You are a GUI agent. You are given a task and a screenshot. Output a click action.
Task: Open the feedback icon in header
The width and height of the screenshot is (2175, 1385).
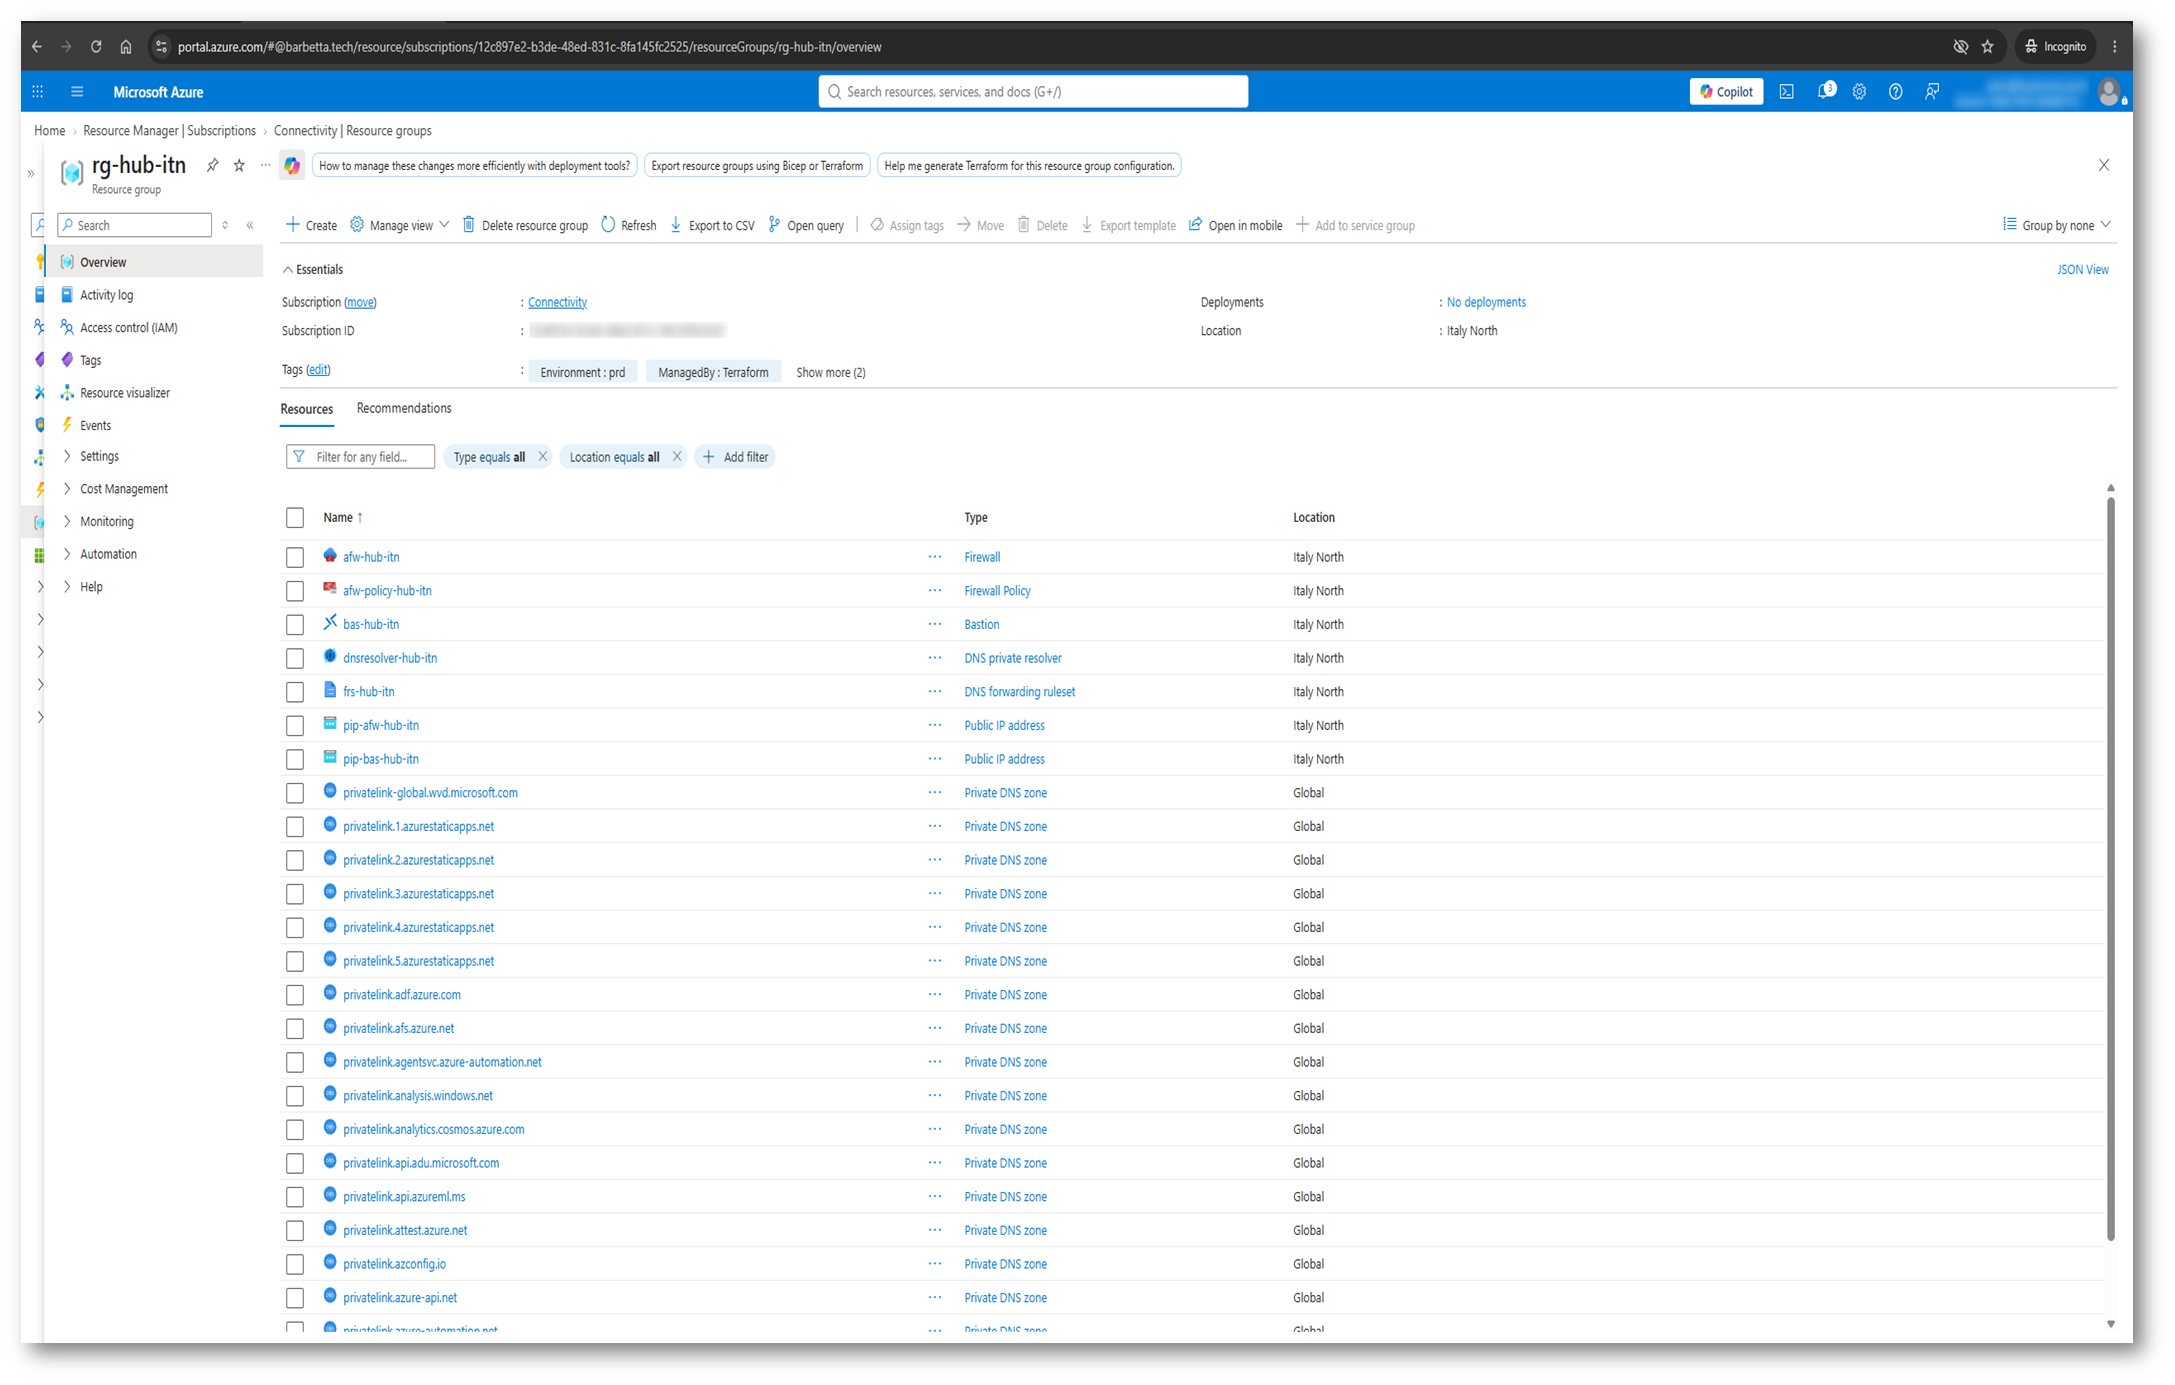(1932, 92)
